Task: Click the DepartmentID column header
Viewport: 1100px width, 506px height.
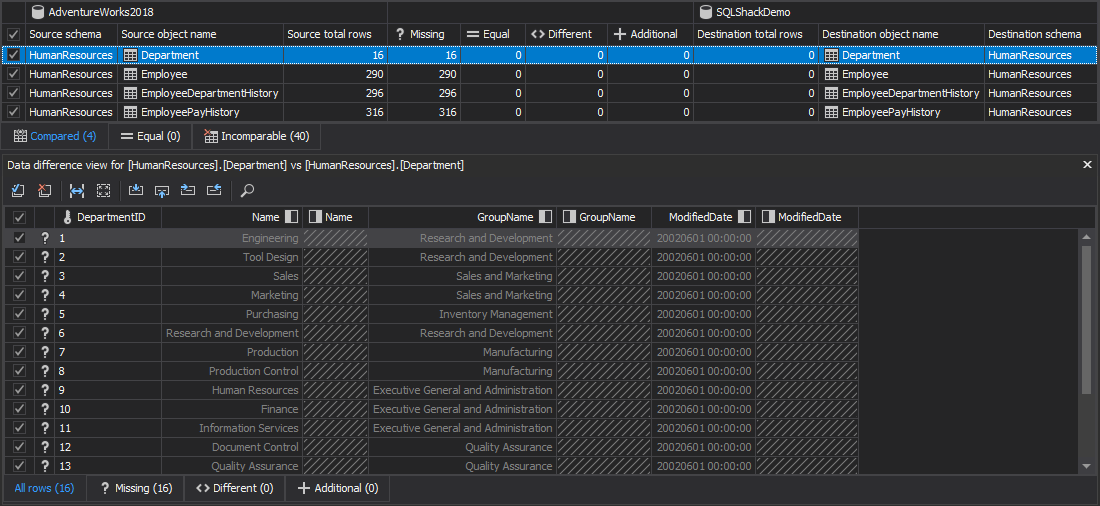Action: [110, 217]
